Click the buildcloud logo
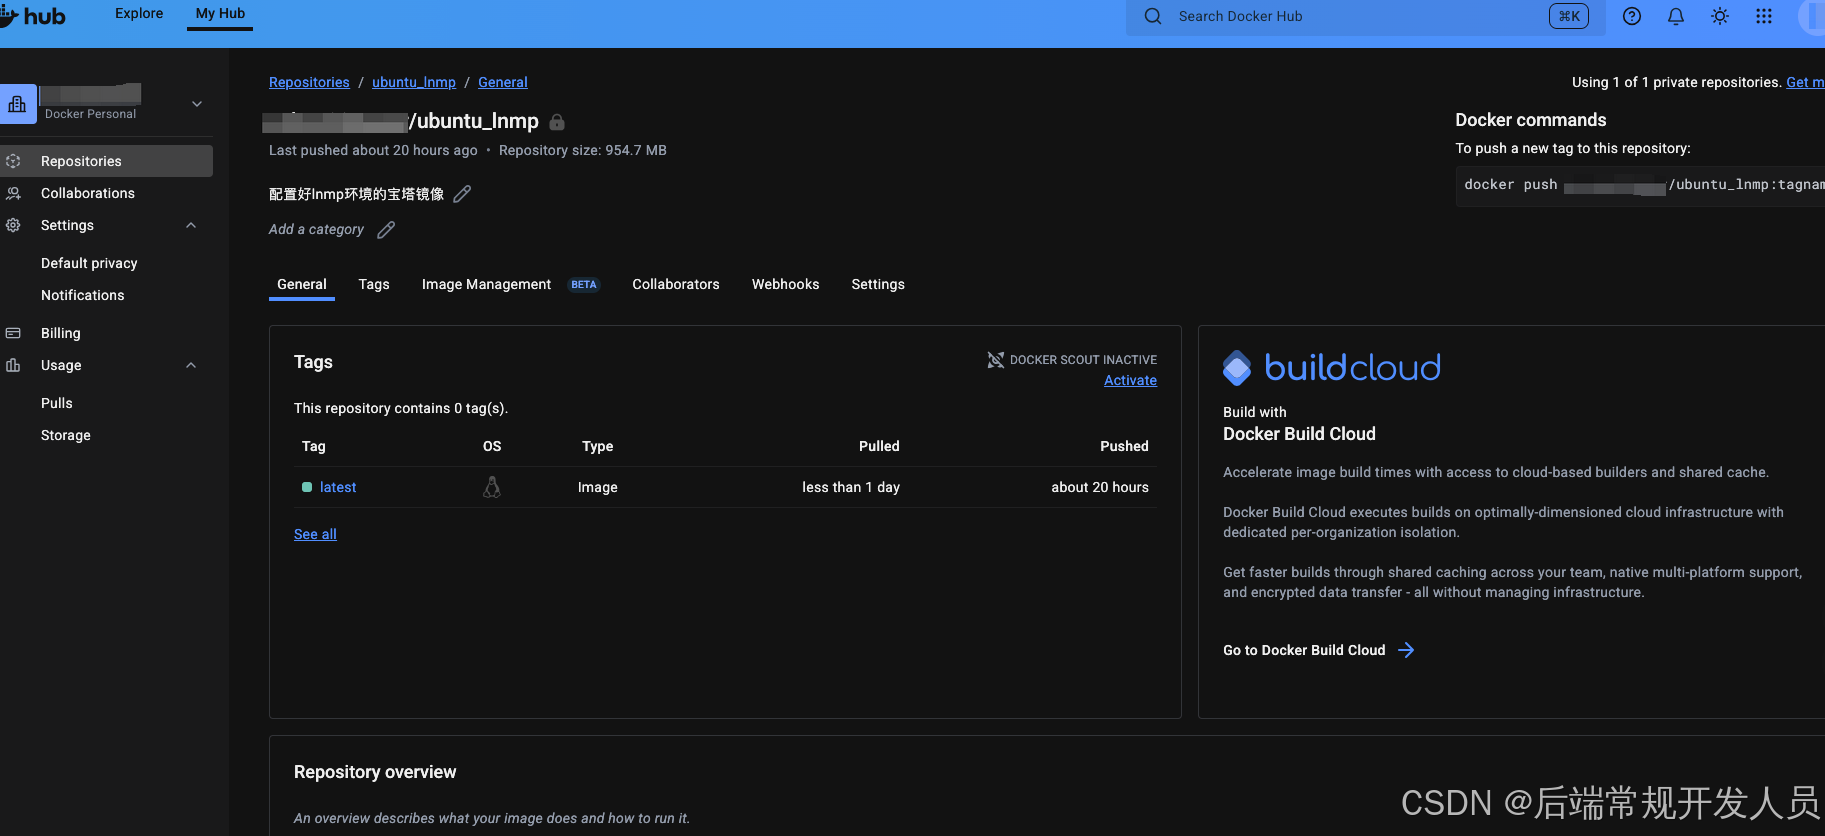The image size is (1825, 836). [x=1332, y=368]
